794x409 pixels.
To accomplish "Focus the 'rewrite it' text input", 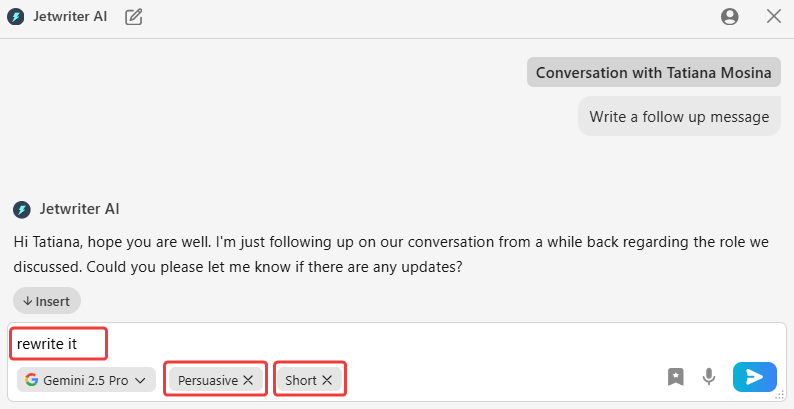I will click(x=300, y=345).
